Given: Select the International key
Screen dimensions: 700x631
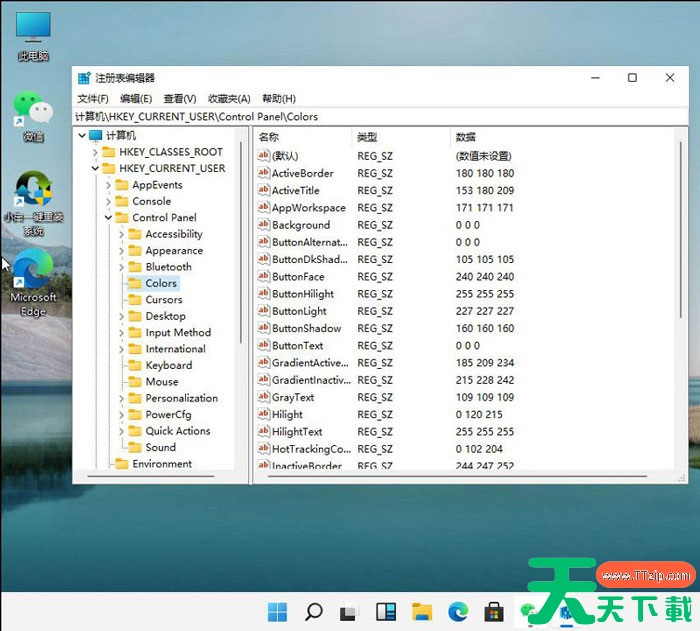Looking at the screenshot, I should (175, 349).
